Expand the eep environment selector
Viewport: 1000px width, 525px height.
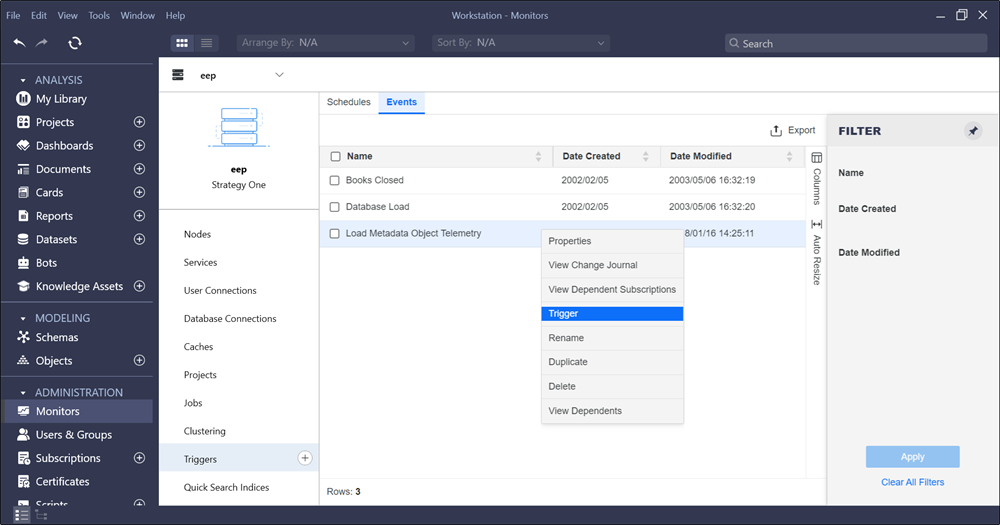pos(279,75)
